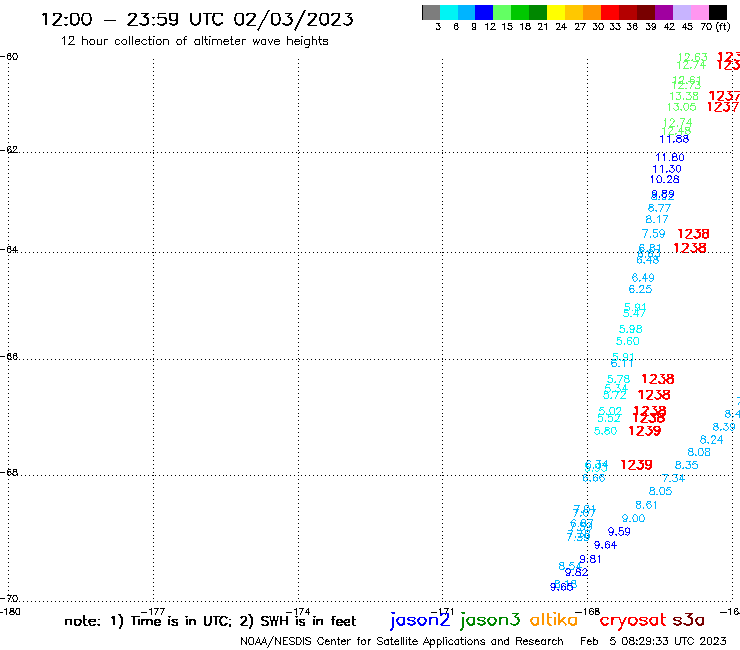
Task: Click the longitude axis label -180
Action: (10, 612)
